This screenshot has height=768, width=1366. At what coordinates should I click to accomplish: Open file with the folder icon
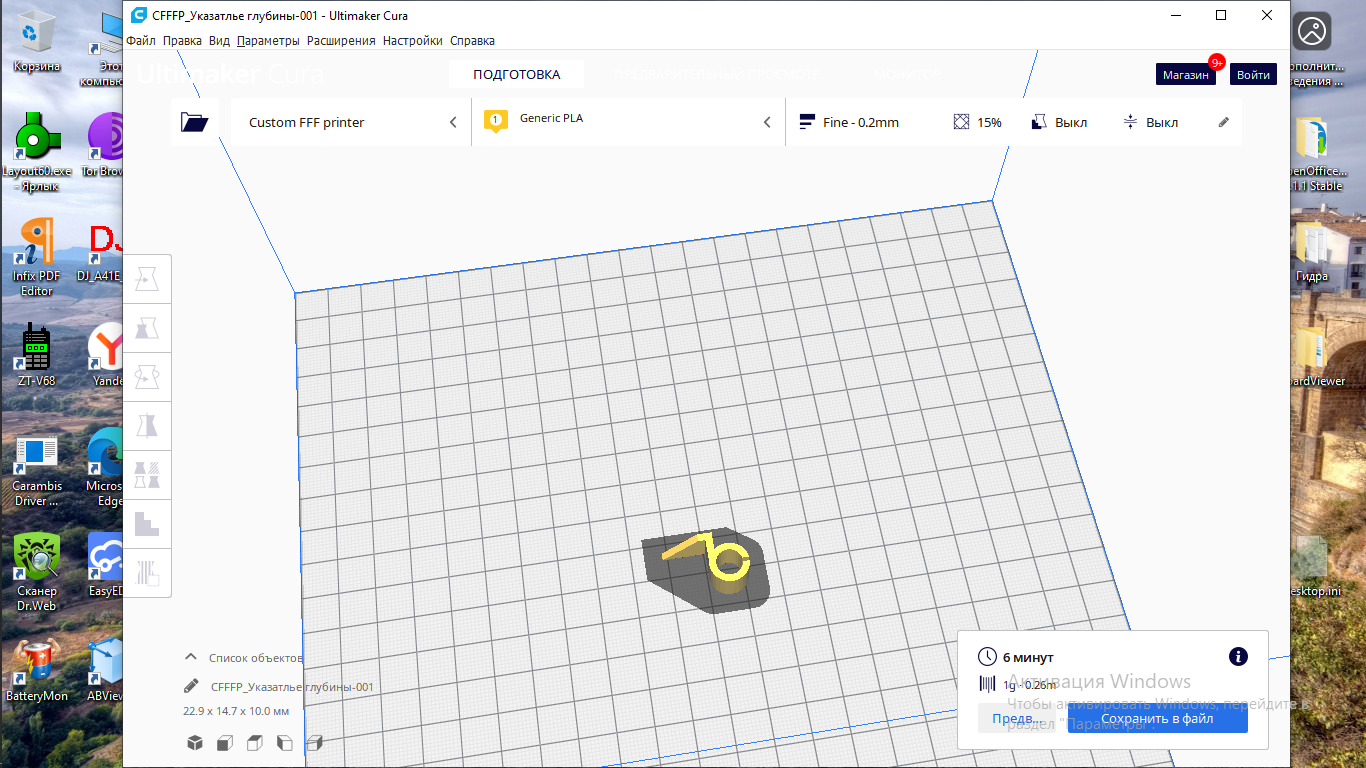194,122
